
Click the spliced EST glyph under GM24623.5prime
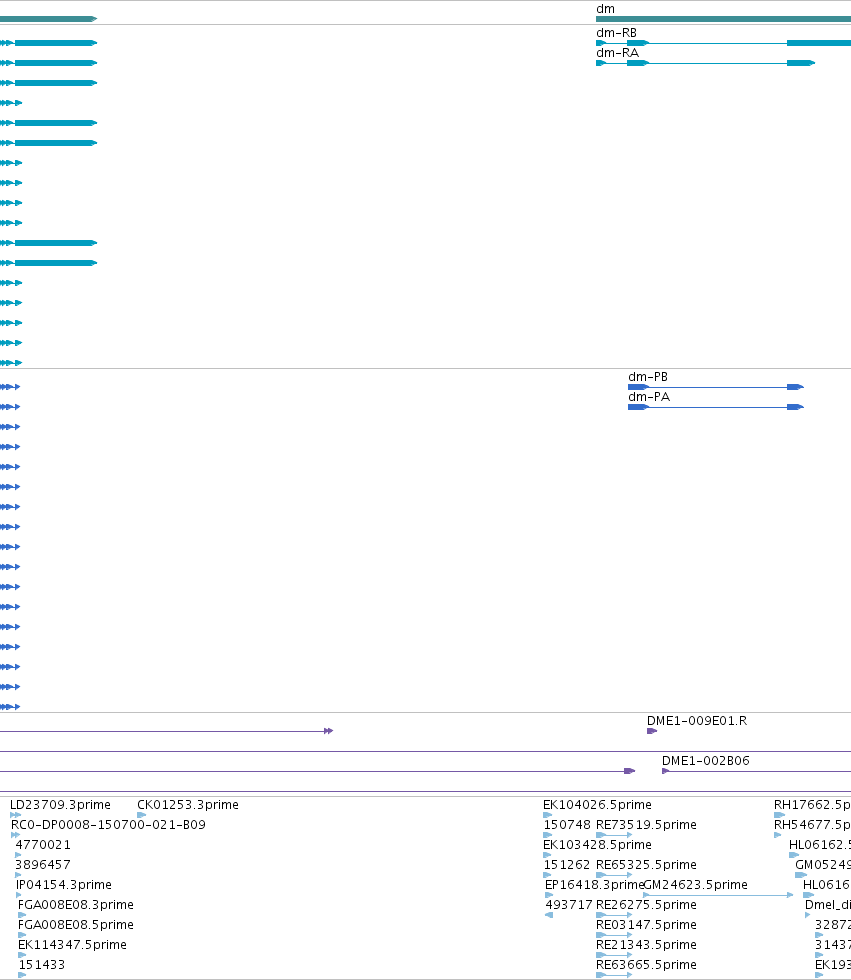(x=718, y=895)
